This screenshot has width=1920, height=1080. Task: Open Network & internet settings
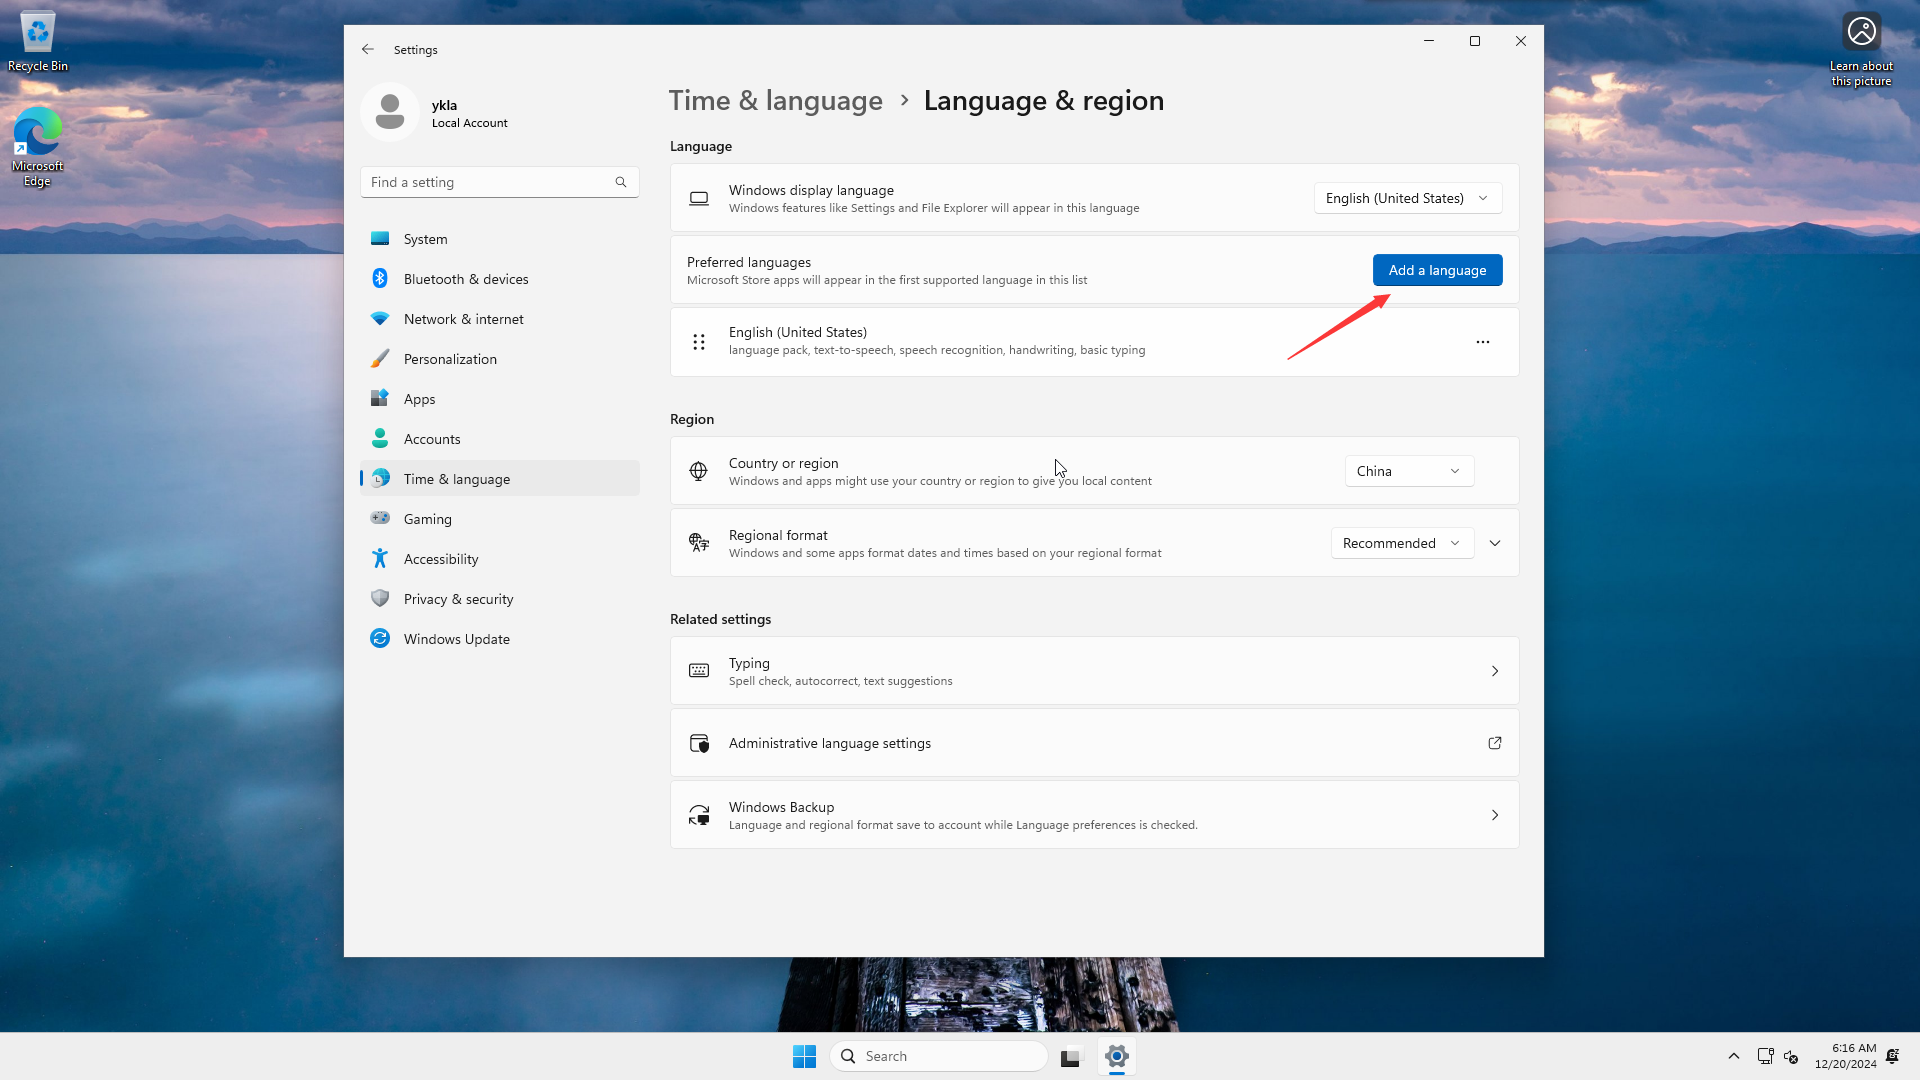[500, 319]
